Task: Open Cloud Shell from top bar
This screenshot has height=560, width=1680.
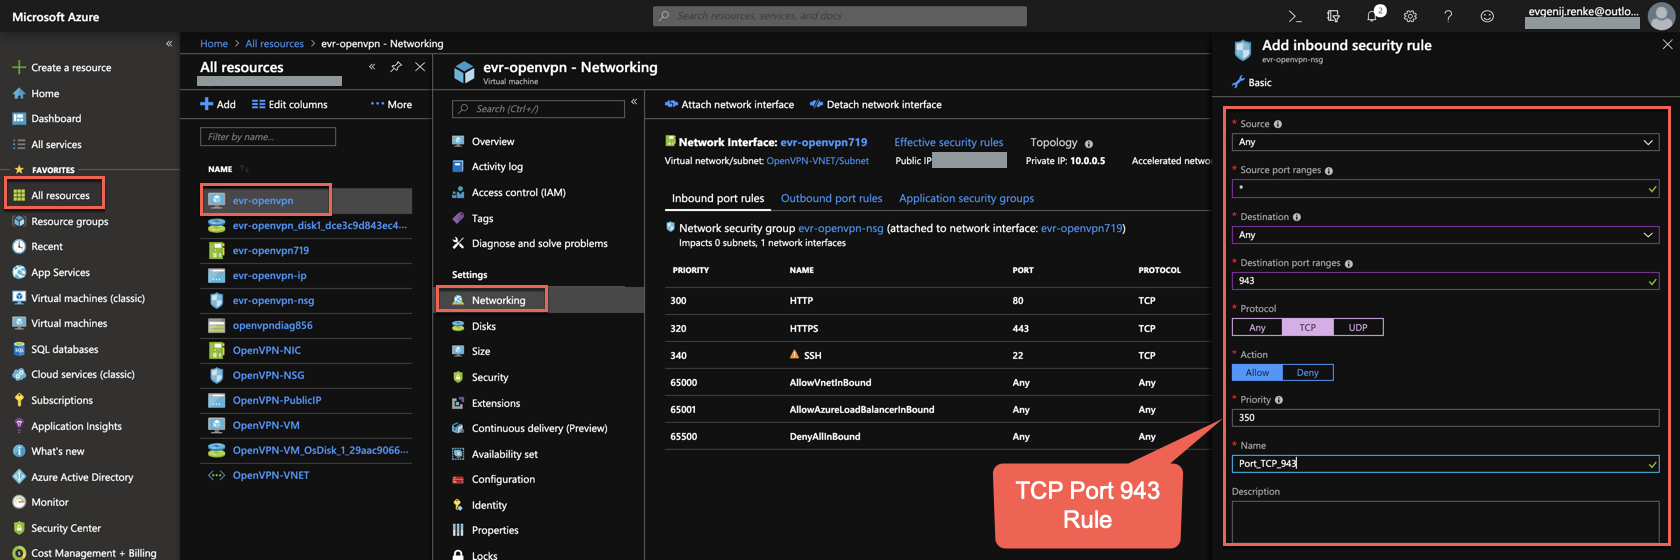Action: (x=1295, y=16)
